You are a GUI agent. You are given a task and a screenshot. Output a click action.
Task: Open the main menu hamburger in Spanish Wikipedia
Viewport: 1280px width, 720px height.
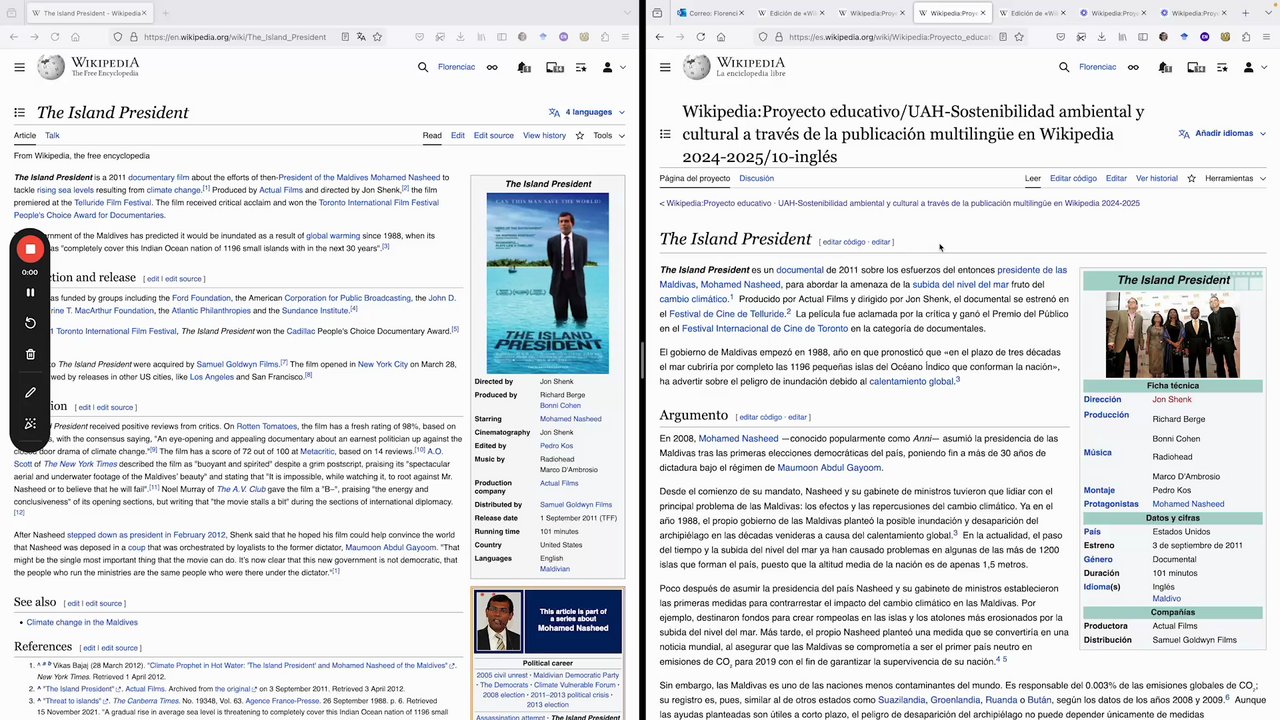(664, 67)
